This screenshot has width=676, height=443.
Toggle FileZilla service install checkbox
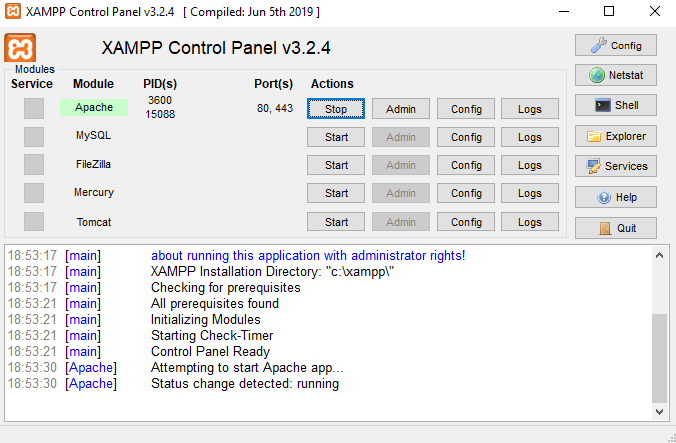(34, 165)
